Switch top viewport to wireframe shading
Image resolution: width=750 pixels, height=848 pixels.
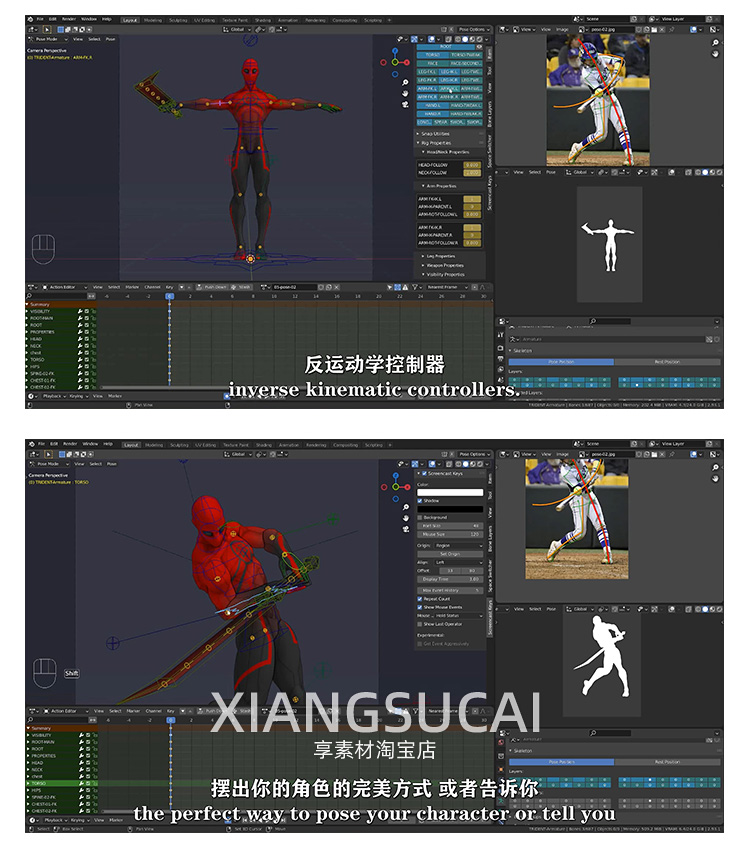tap(458, 39)
